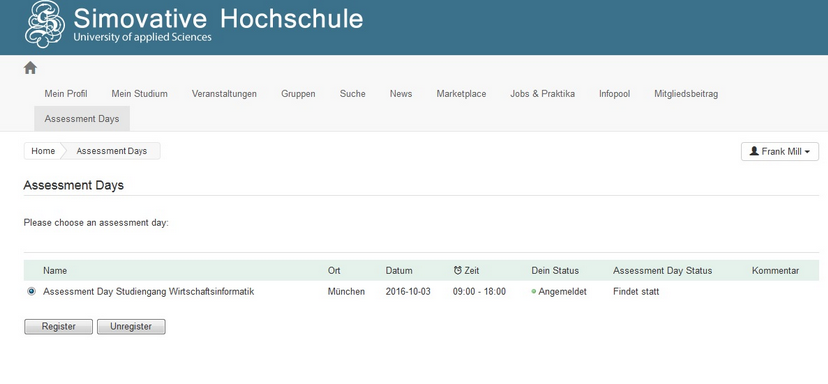
Task: Open the Mein Studium menu
Action: click(139, 93)
